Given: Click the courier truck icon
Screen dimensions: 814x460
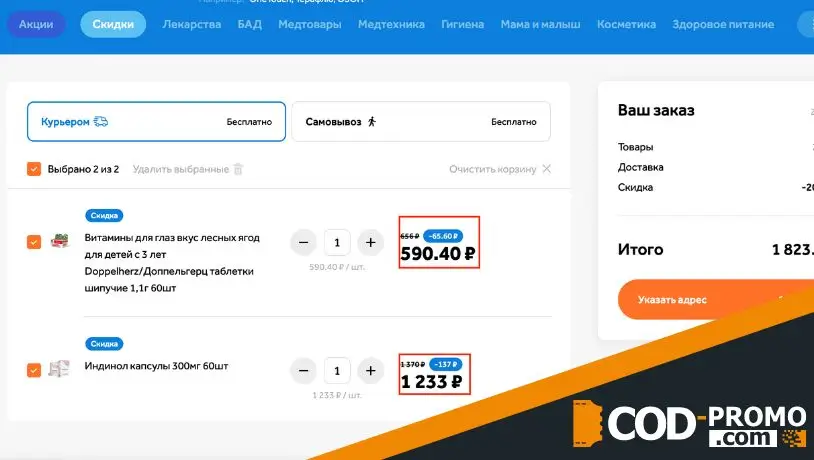Looking at the screenshot, I should [x=101, y=121].
